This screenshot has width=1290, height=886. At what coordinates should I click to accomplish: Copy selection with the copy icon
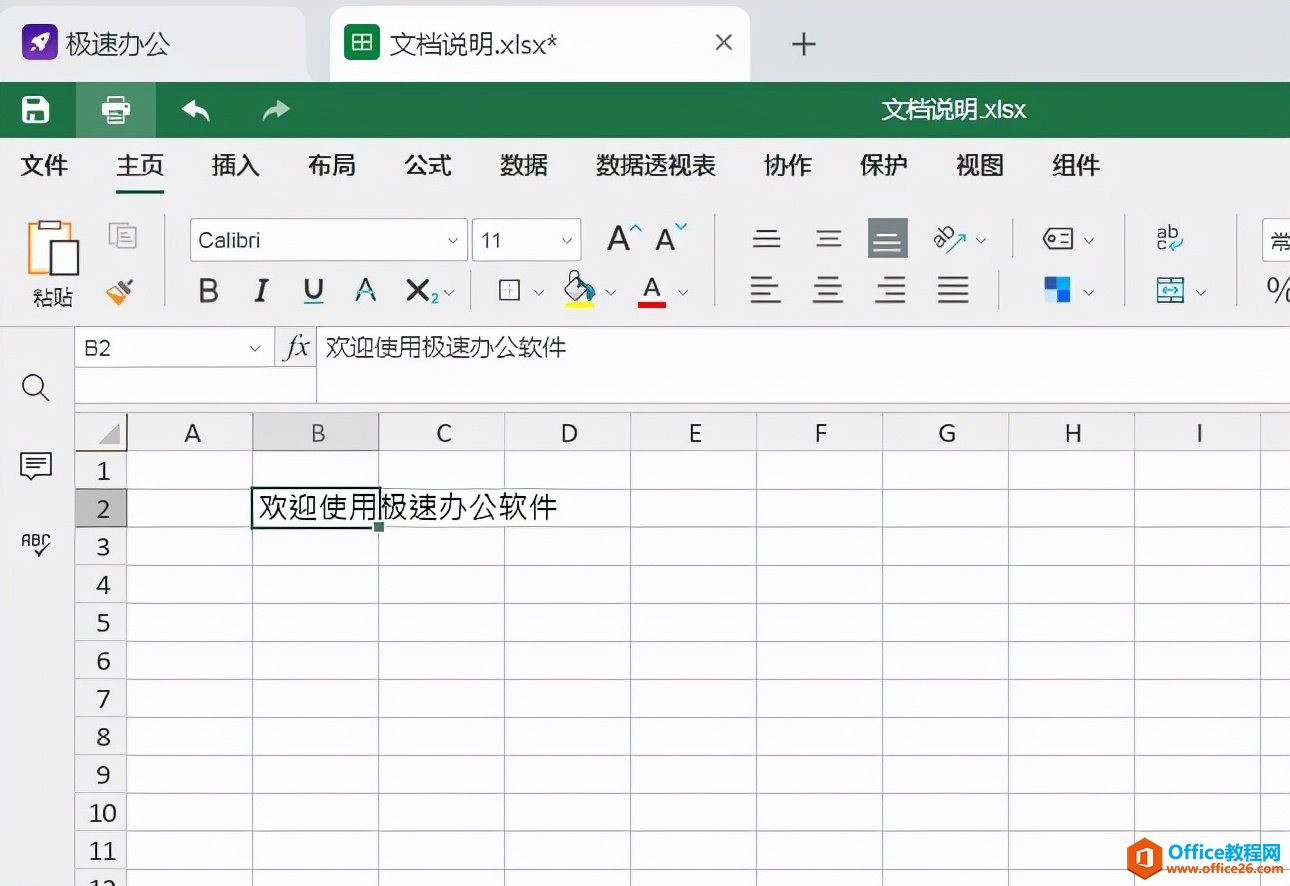(x=123, y=236)
